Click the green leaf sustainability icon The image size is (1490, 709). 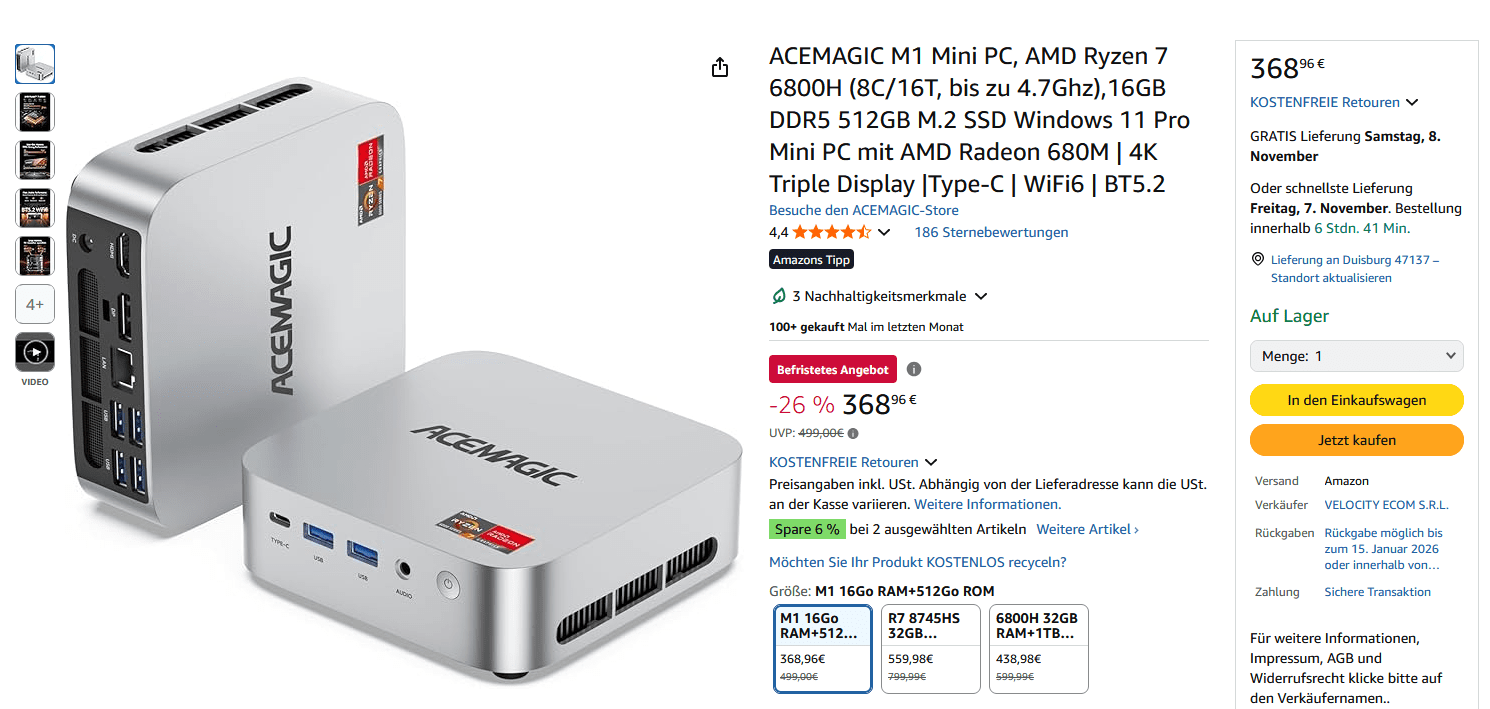[778, 296]
